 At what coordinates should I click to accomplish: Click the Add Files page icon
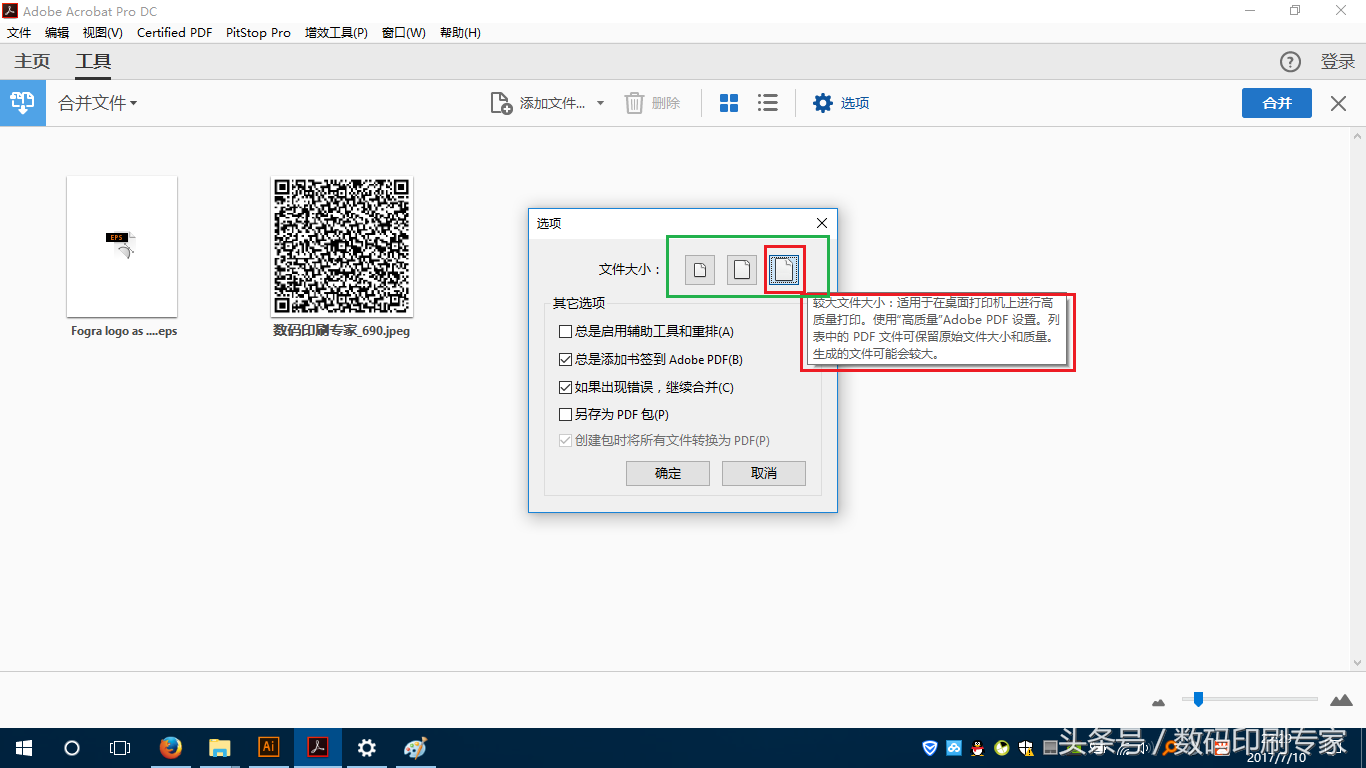pos(501,103)
